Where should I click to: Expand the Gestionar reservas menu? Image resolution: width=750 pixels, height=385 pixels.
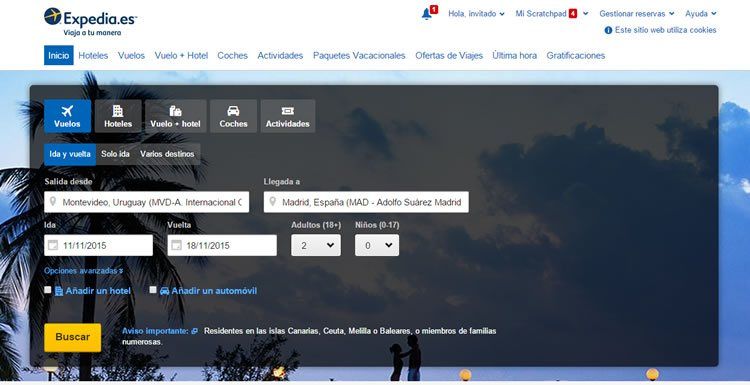click(x=637, y=14)
